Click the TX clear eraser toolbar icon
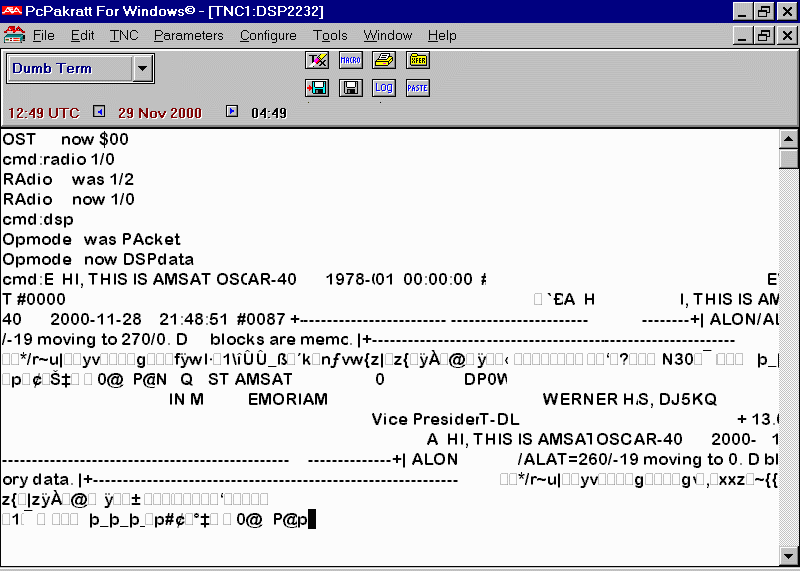 [317, 60]
